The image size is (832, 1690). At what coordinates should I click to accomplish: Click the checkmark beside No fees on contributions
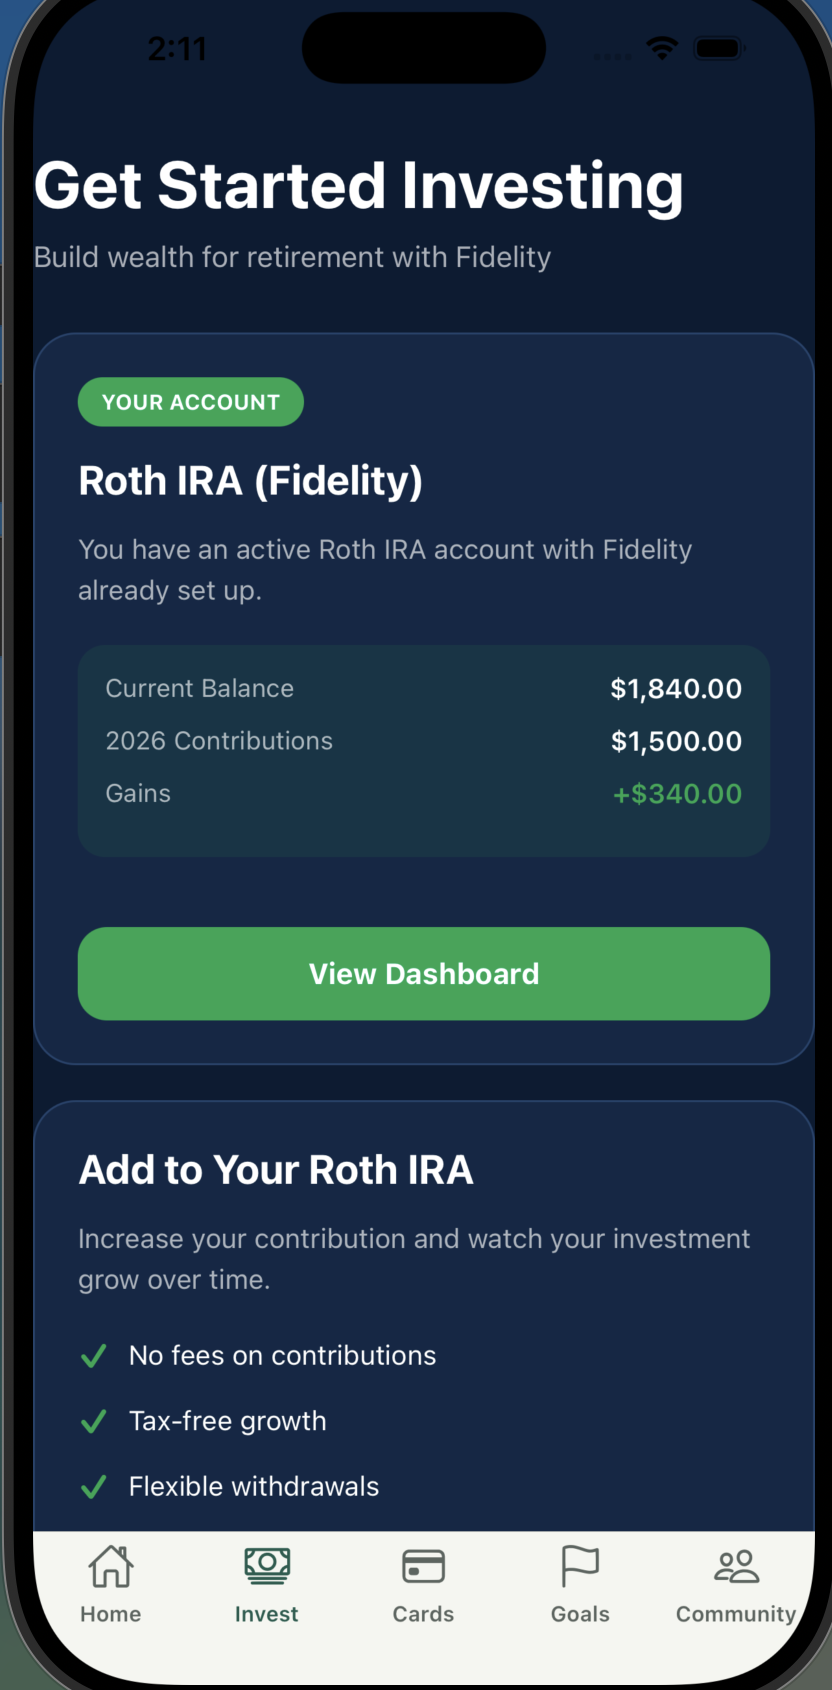coord(94,1356)
